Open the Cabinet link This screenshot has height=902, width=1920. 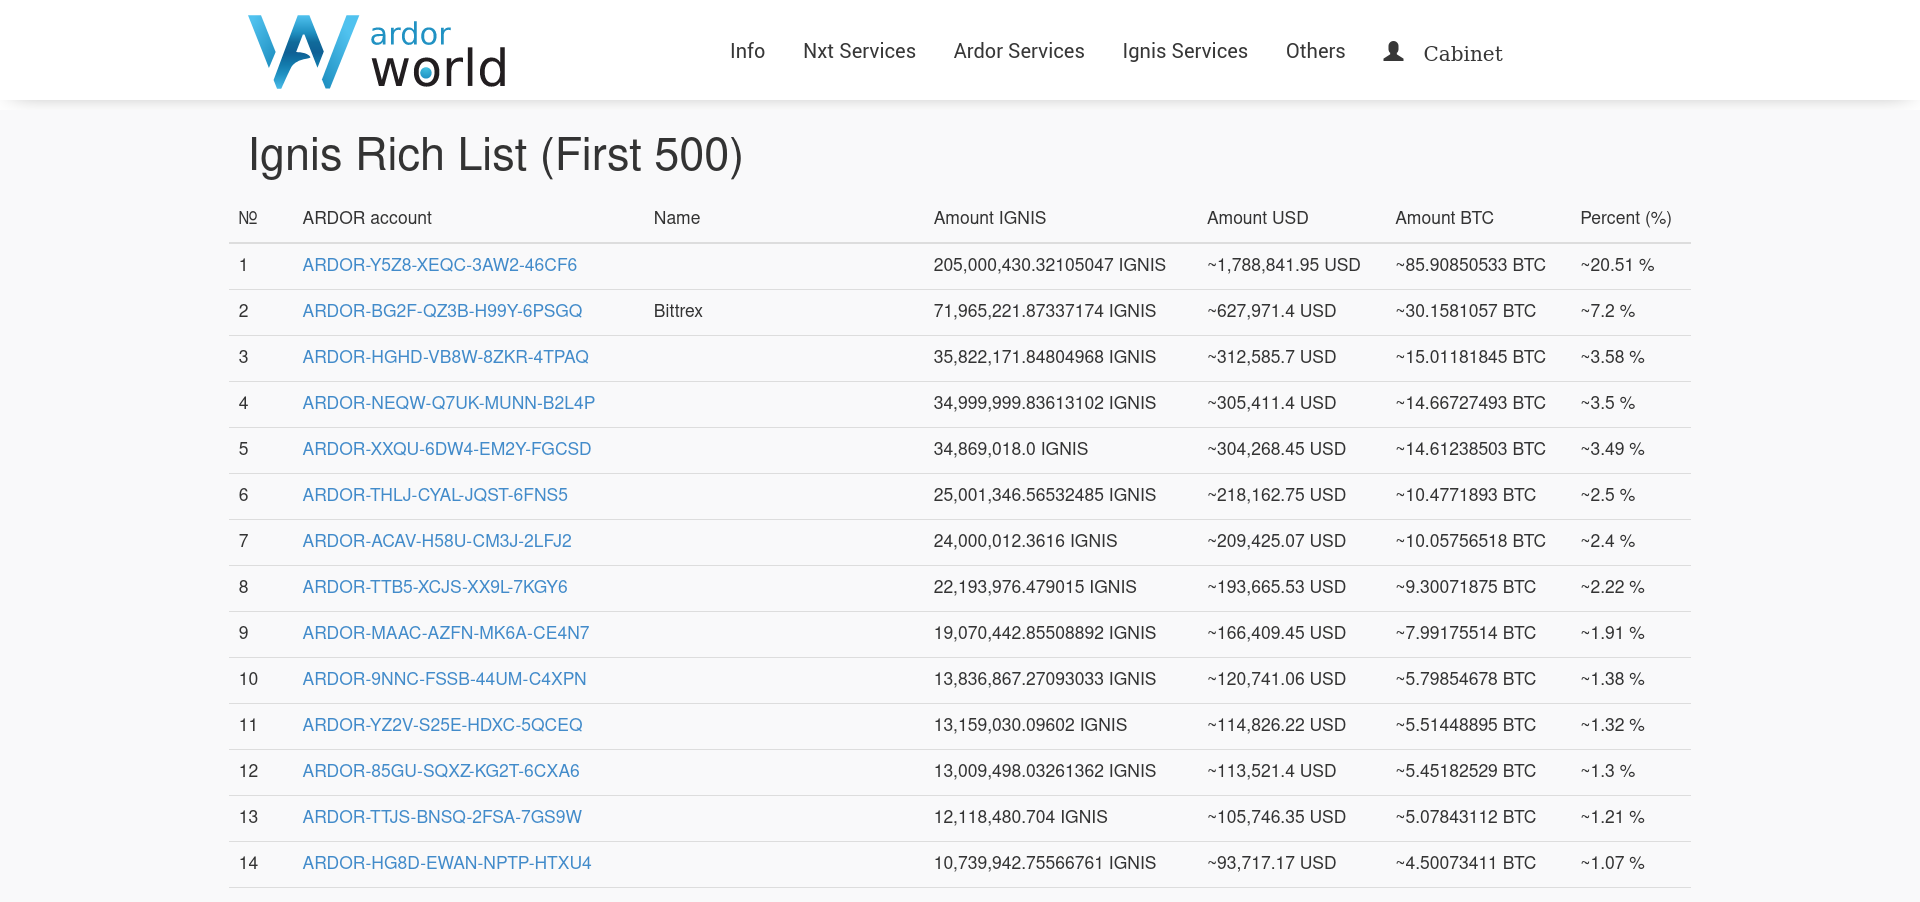[x=1462, y=53]
